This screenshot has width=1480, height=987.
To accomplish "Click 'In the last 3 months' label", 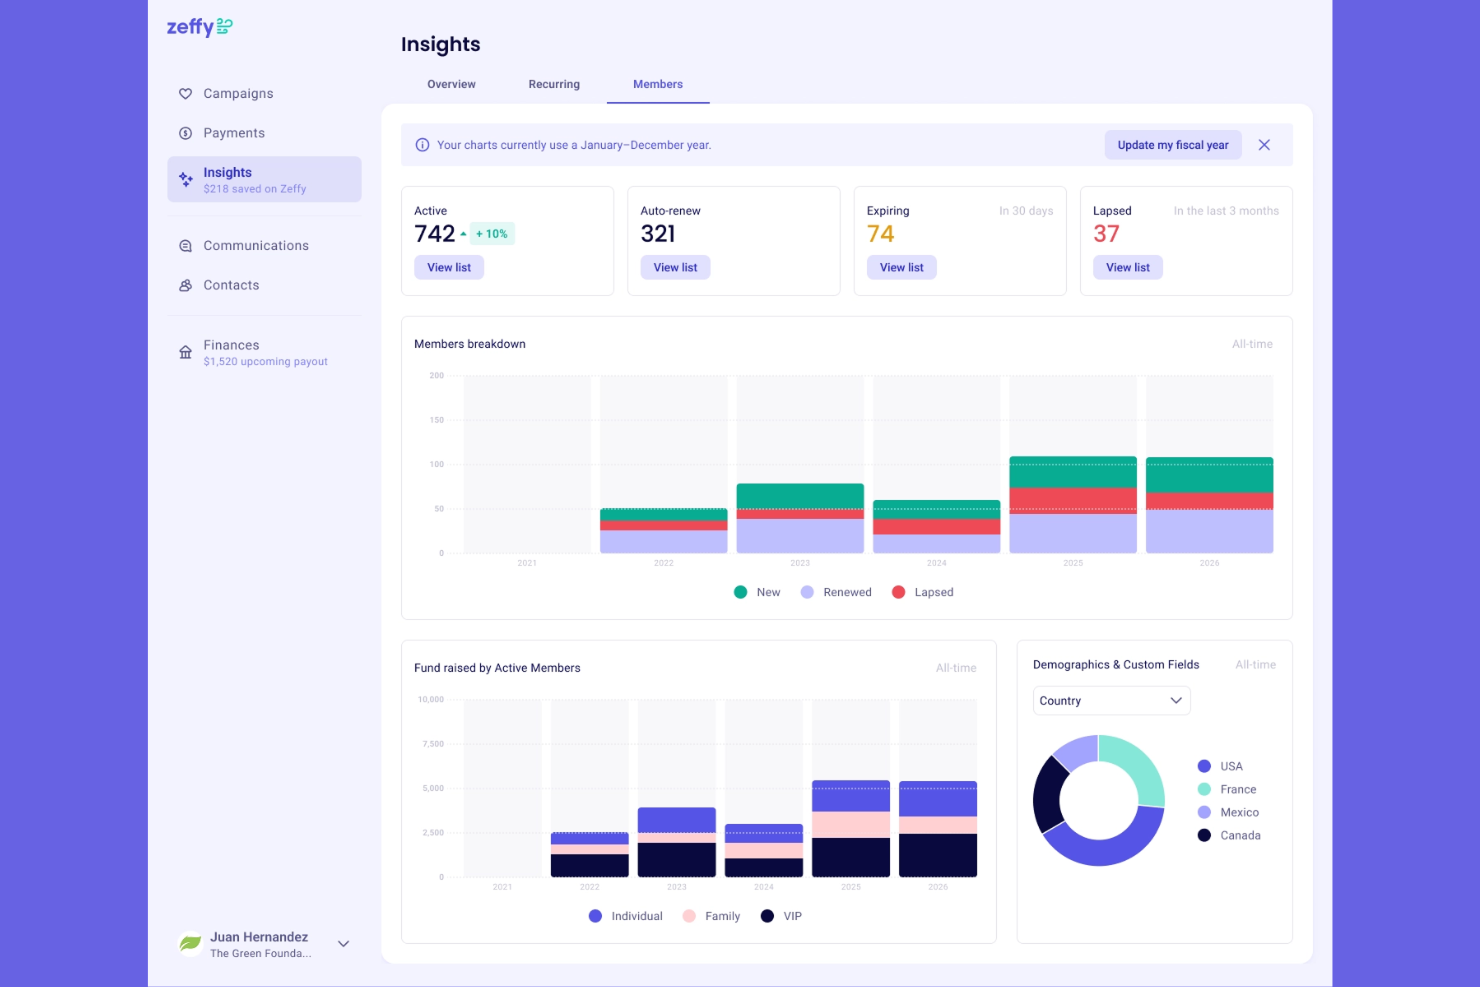I will [1226, 211].
